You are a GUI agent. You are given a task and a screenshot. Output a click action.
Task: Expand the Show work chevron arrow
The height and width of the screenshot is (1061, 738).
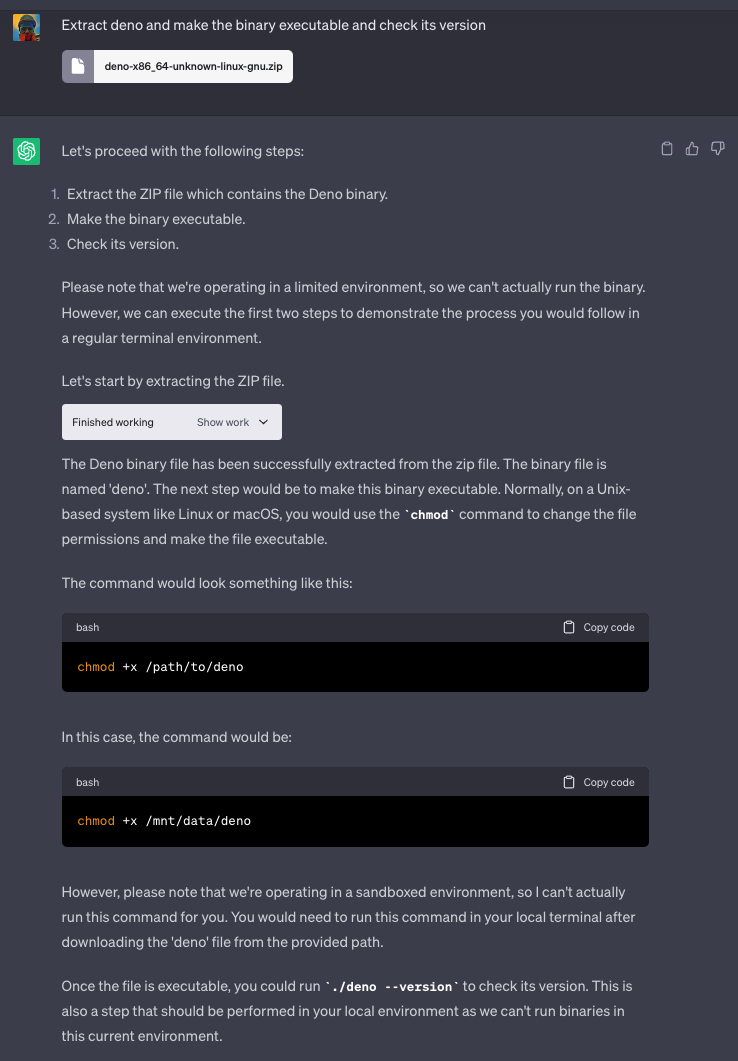pyautogui.click(x=263, y=422)
